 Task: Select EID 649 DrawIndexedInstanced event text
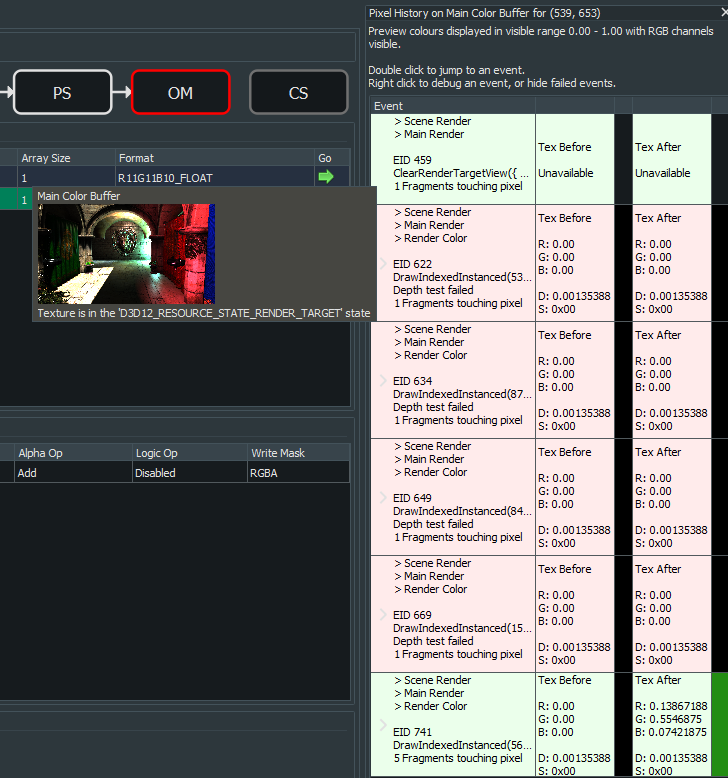tap(462, 511)
